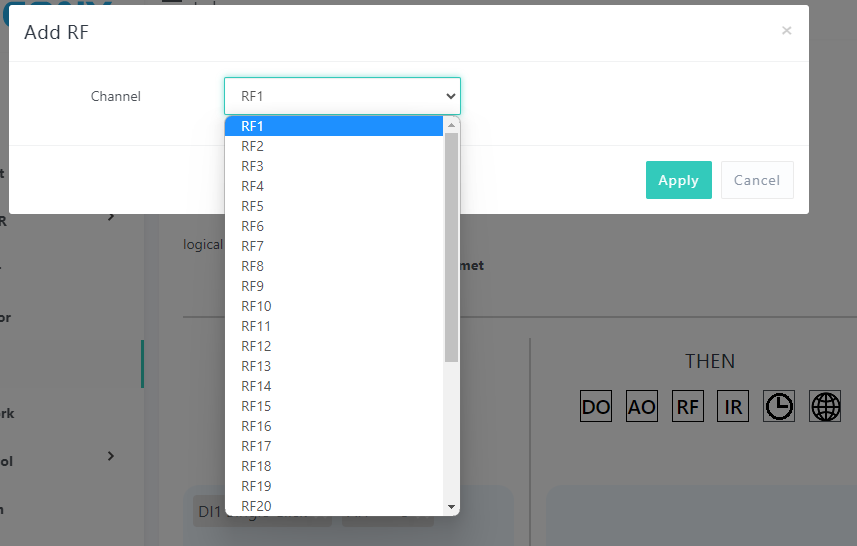This screenshot has height=546, width=857.
Task: Collapse the Channel dropdown
Action: point(342,96)
